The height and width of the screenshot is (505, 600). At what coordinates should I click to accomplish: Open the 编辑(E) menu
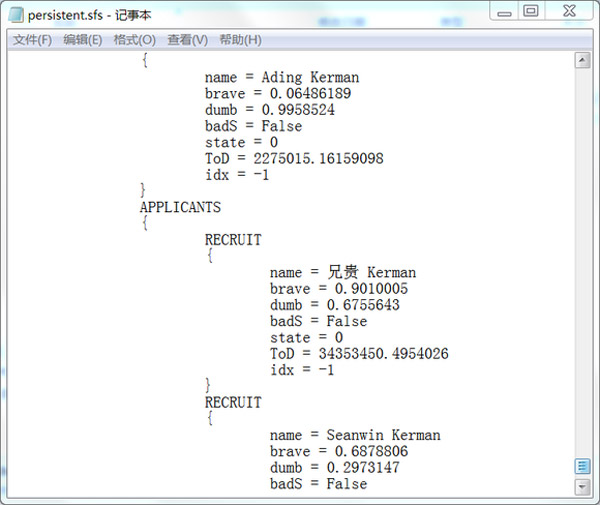pos(83,40)
